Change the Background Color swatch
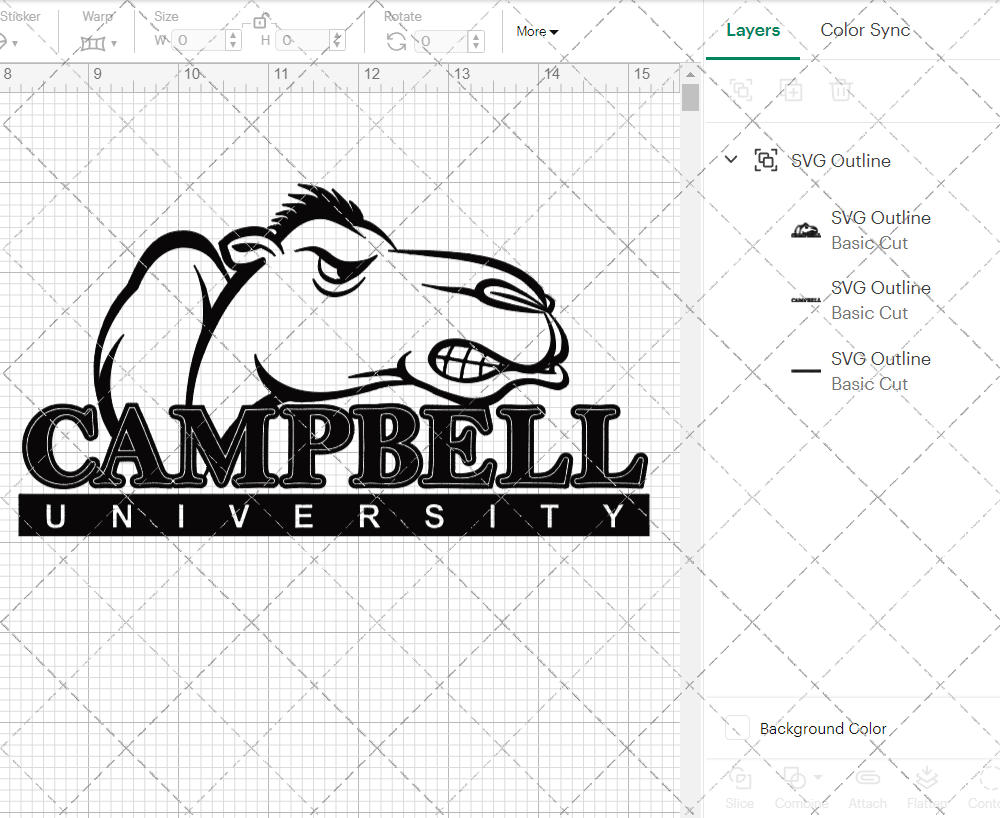The width and height of the screenshot is (1000, 818). tap(737, 728)
